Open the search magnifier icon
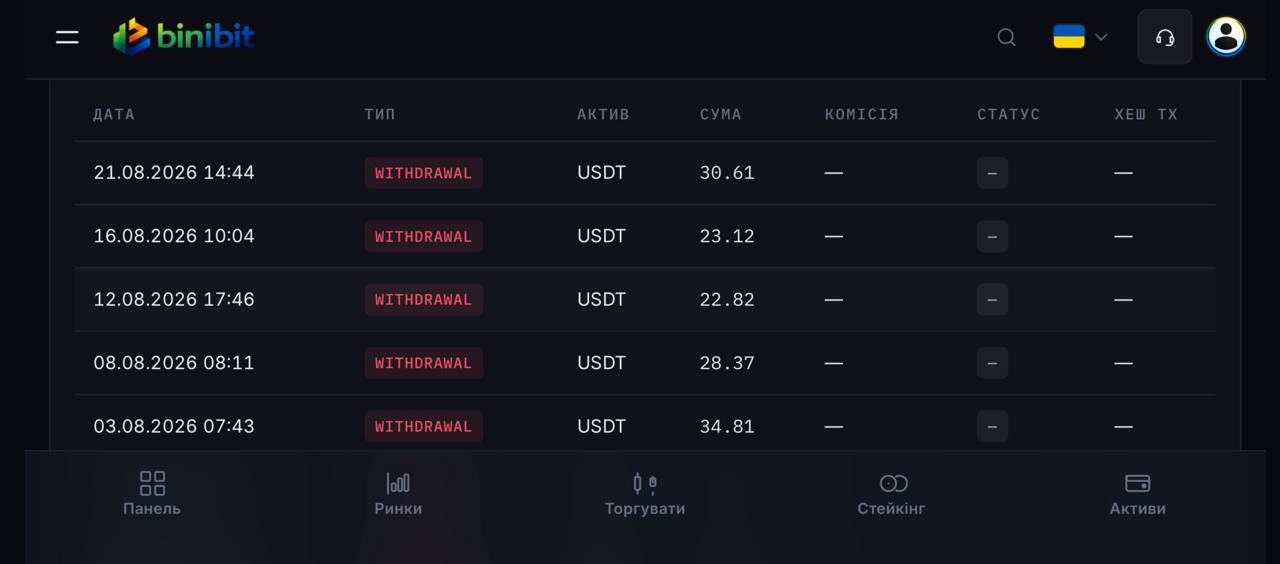 [1007, 37]
